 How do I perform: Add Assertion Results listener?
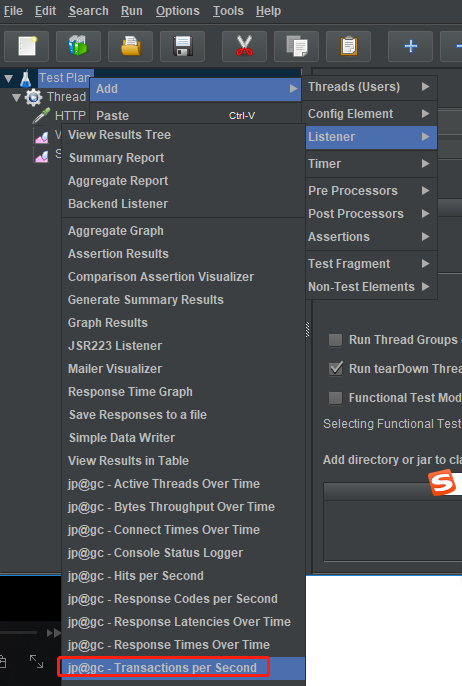click(183, 254)
